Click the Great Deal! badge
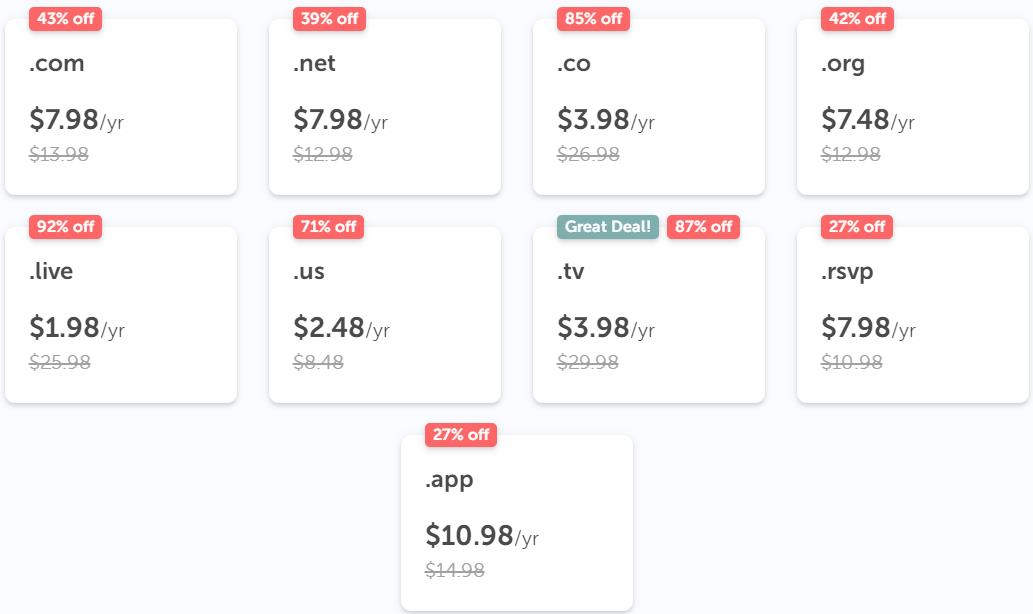This screenshot has width=1033, height=614. click(608, 227)
